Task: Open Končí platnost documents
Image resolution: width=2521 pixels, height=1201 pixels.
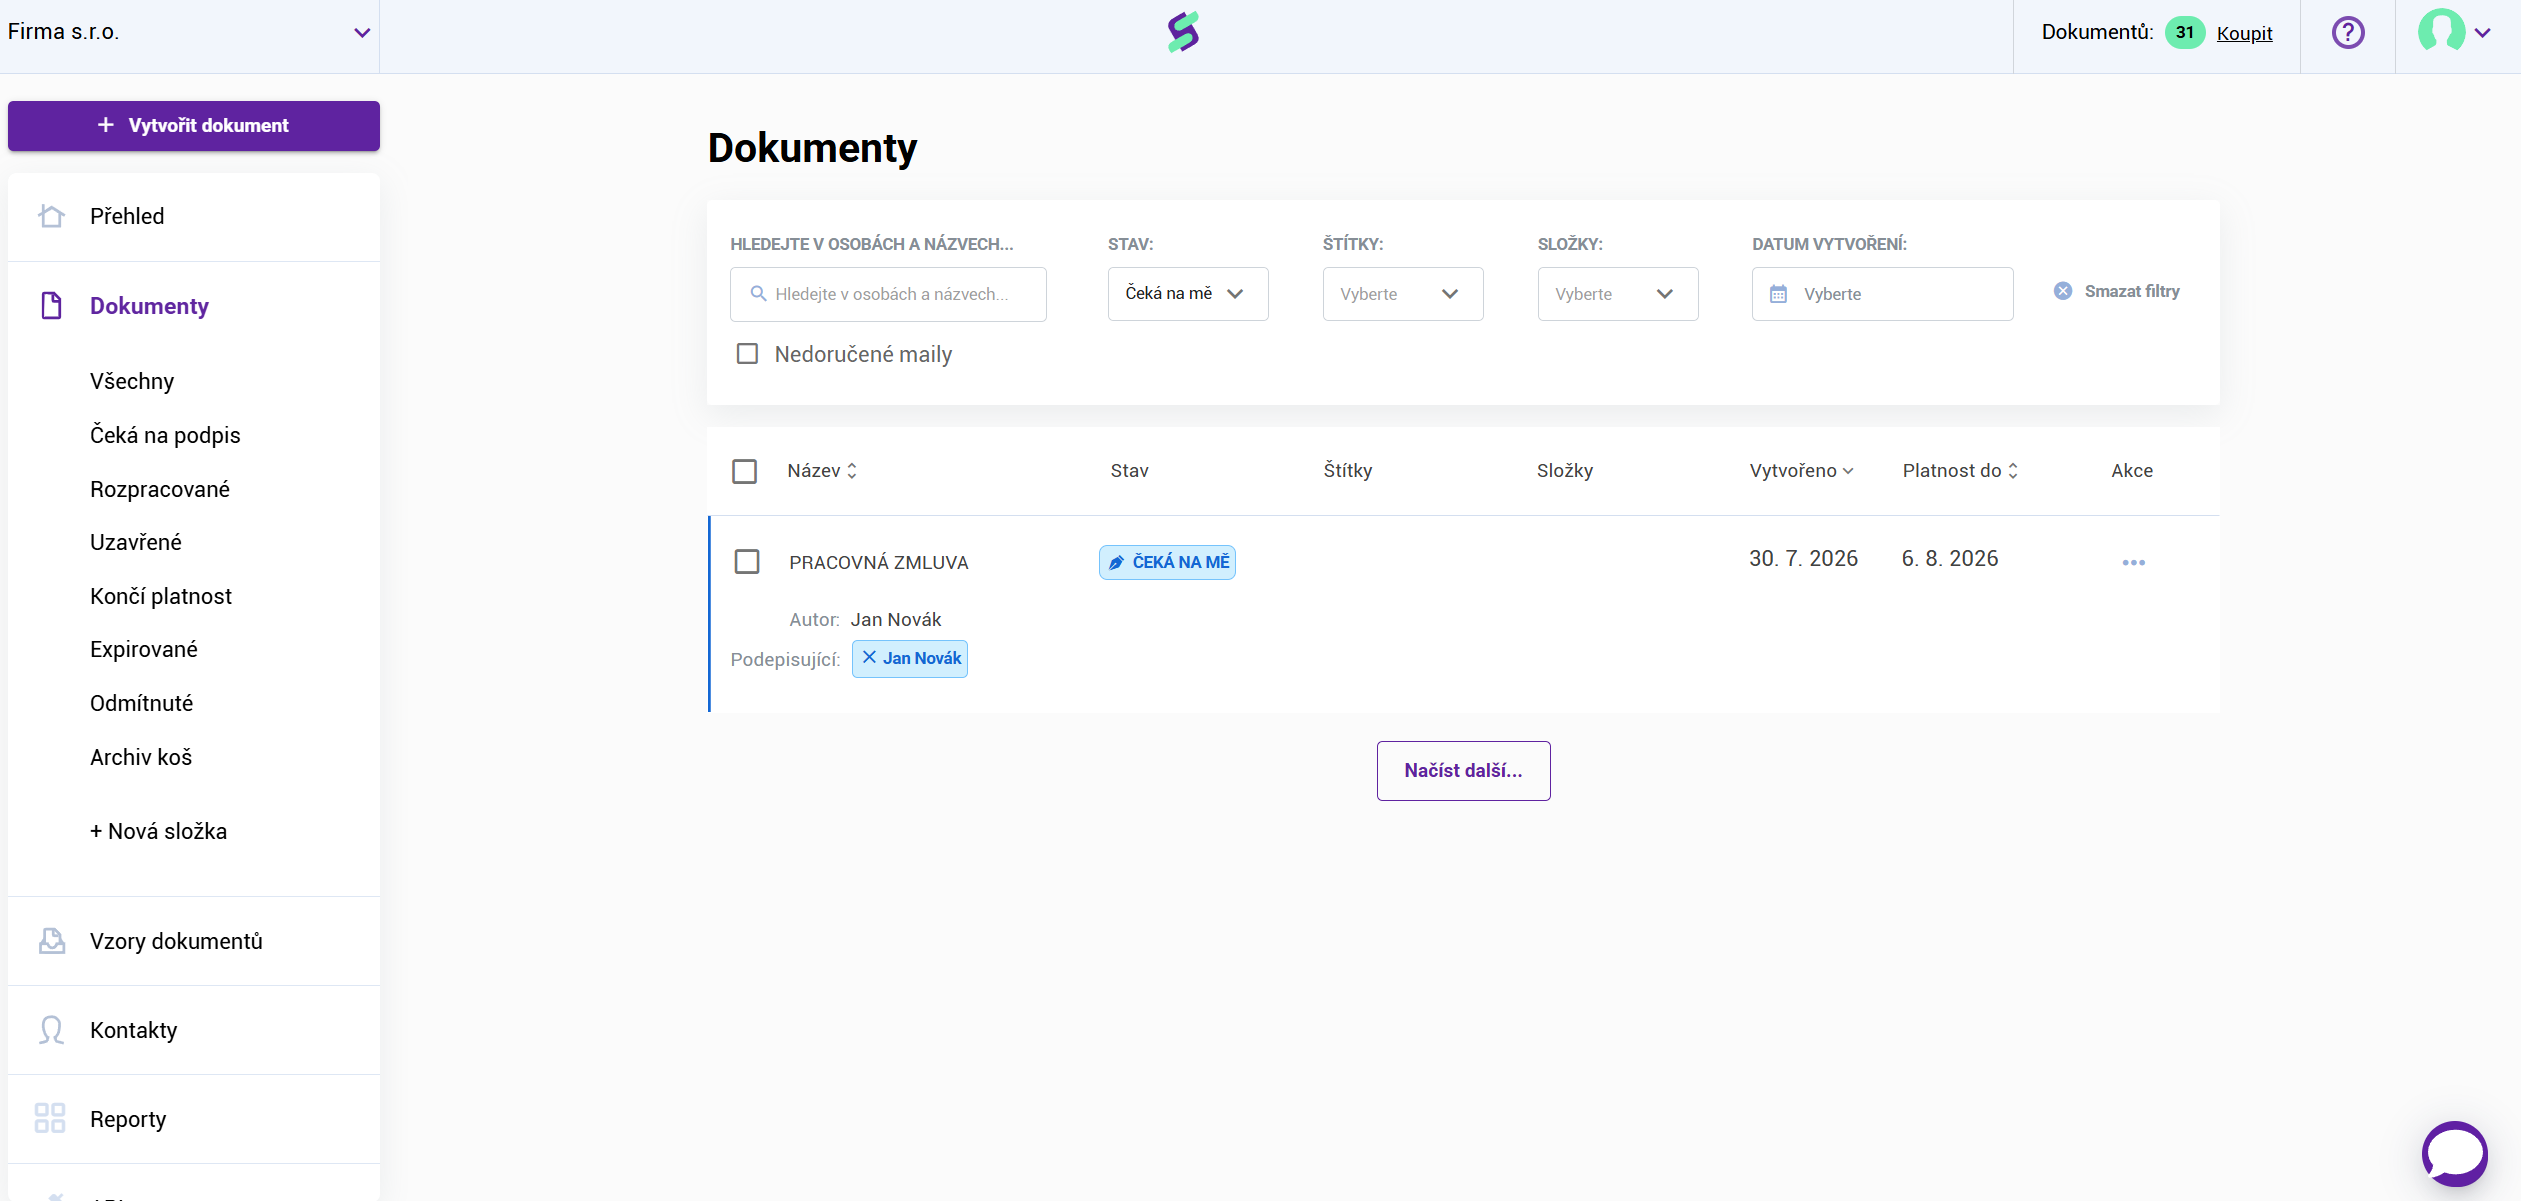Action: (x=161, y=596)
